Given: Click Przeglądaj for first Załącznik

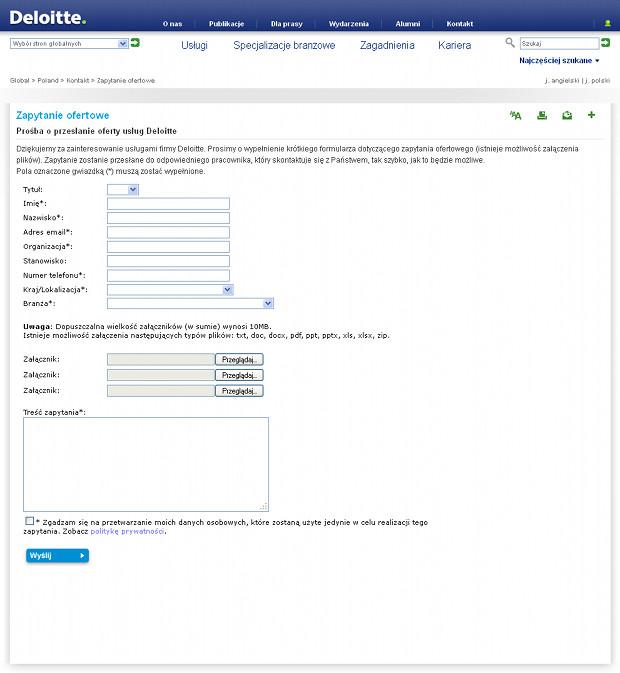Looking at the screenshot, I should click(239, 360).
